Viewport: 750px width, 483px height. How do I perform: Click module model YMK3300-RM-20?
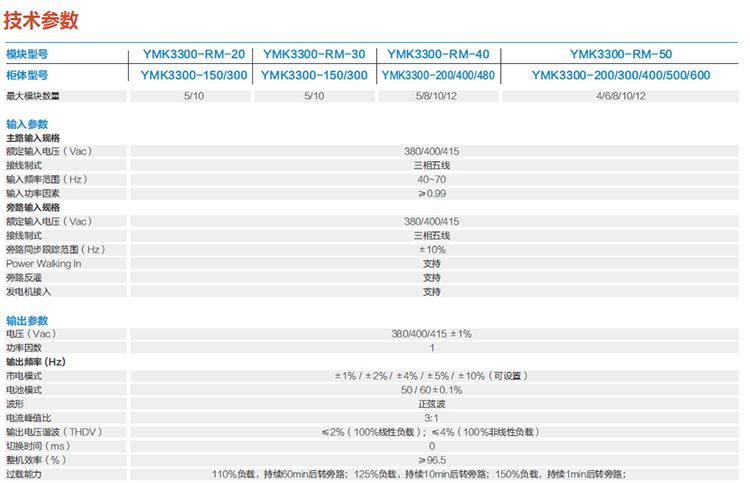click(194, 54)
